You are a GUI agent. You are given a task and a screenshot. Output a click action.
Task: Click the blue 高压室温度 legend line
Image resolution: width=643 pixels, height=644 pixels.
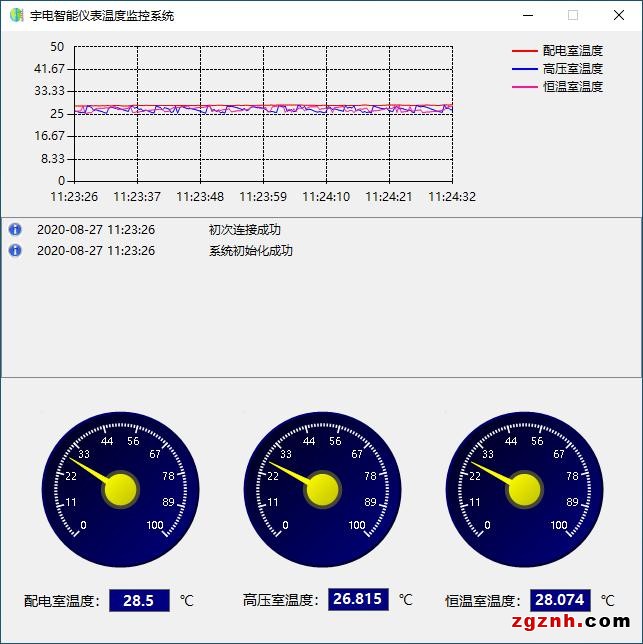point(524,69)
